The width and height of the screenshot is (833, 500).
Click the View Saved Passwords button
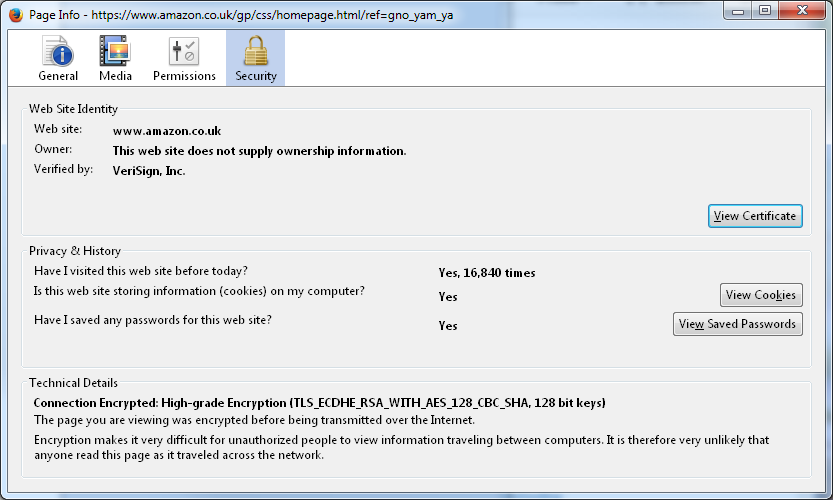coord(737,324)
